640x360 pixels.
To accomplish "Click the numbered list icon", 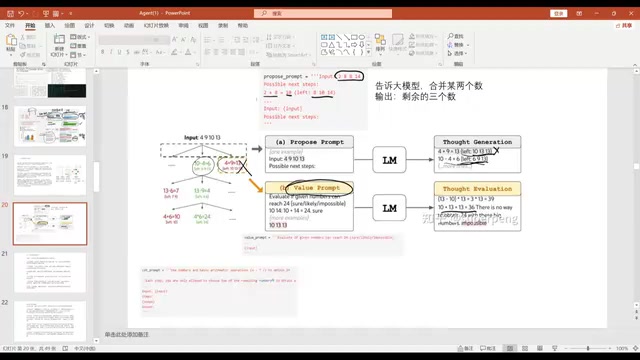I will click(x=221, y=40).
